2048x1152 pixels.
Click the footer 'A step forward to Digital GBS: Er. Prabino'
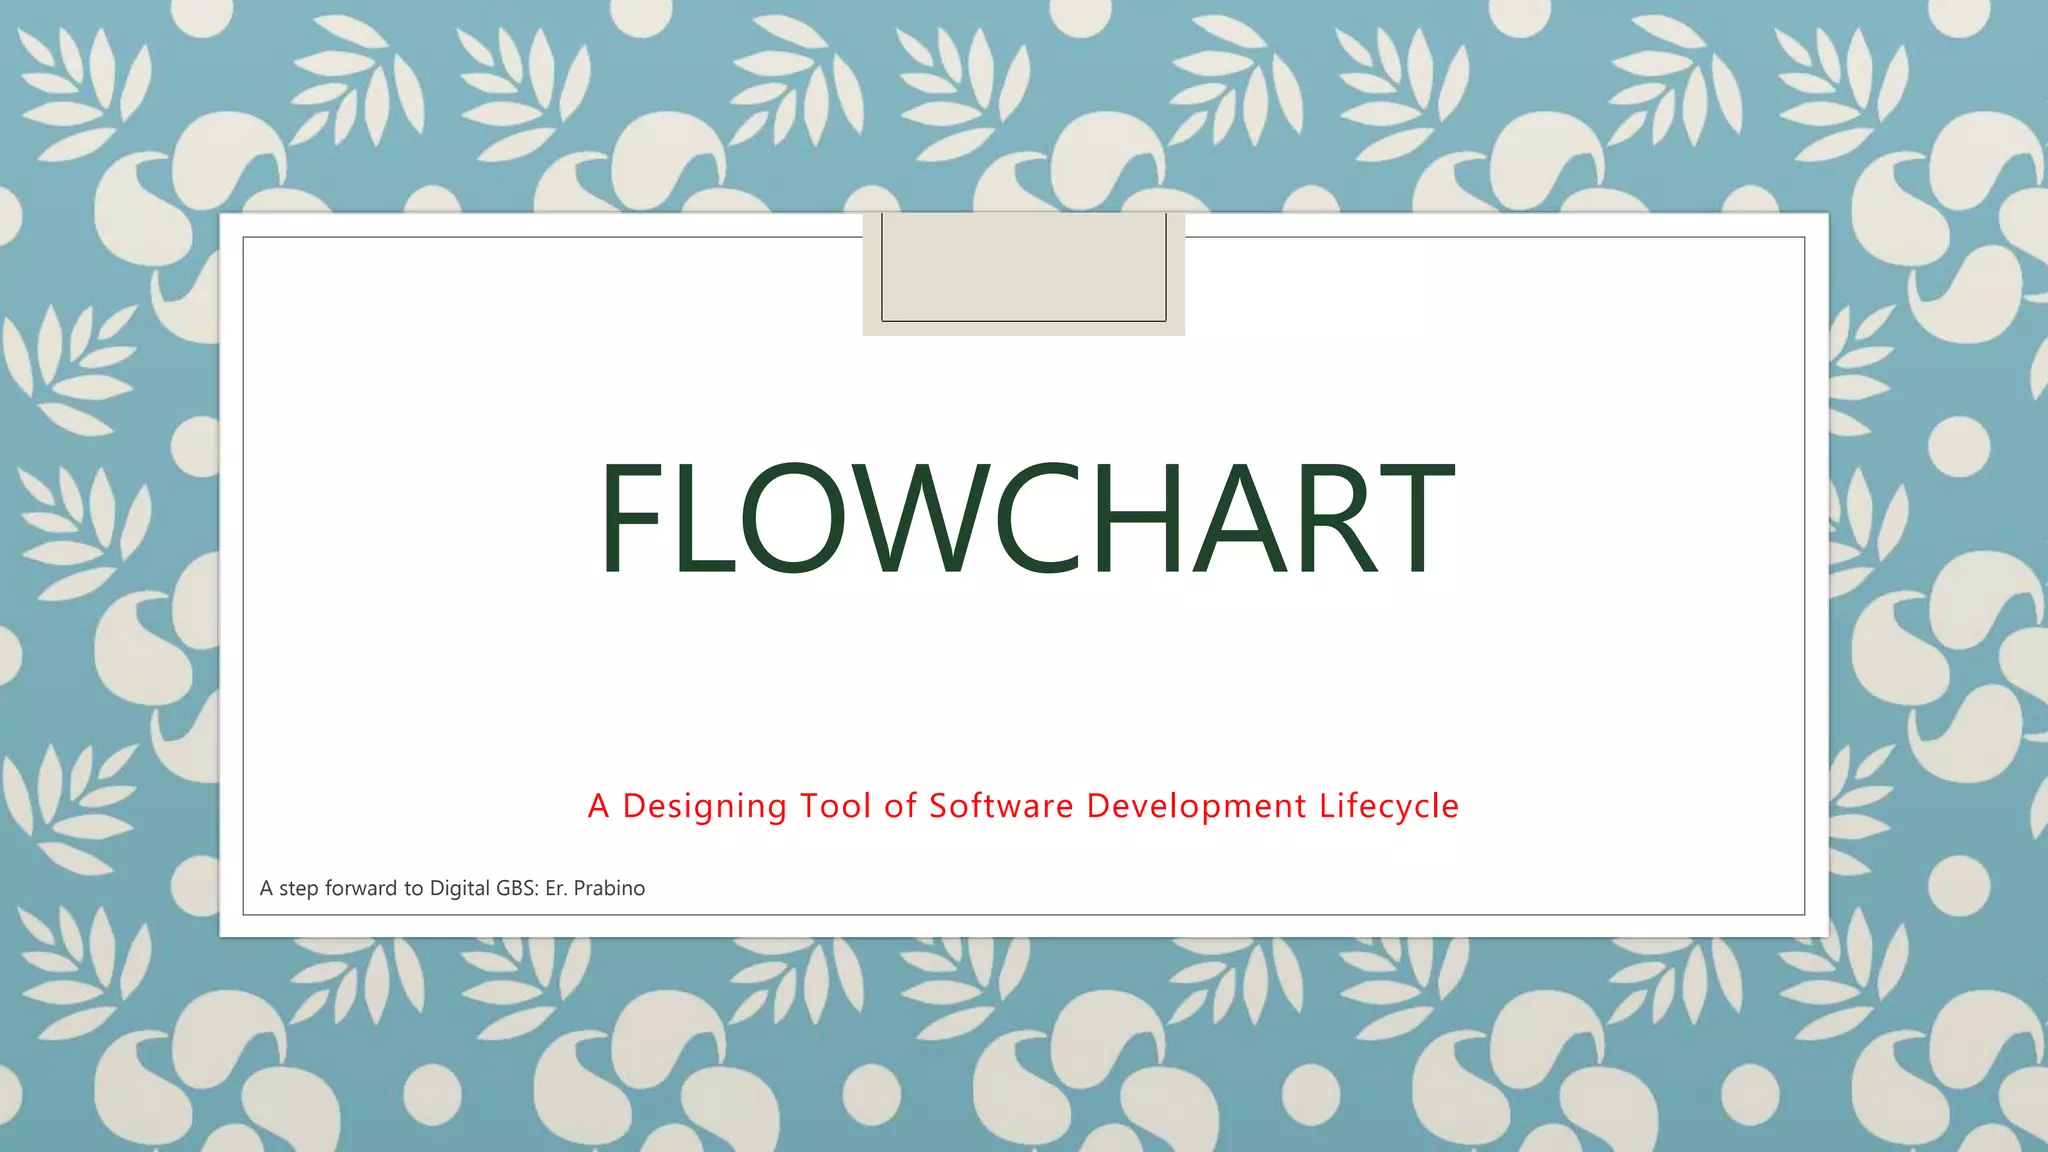click(452, 888)
